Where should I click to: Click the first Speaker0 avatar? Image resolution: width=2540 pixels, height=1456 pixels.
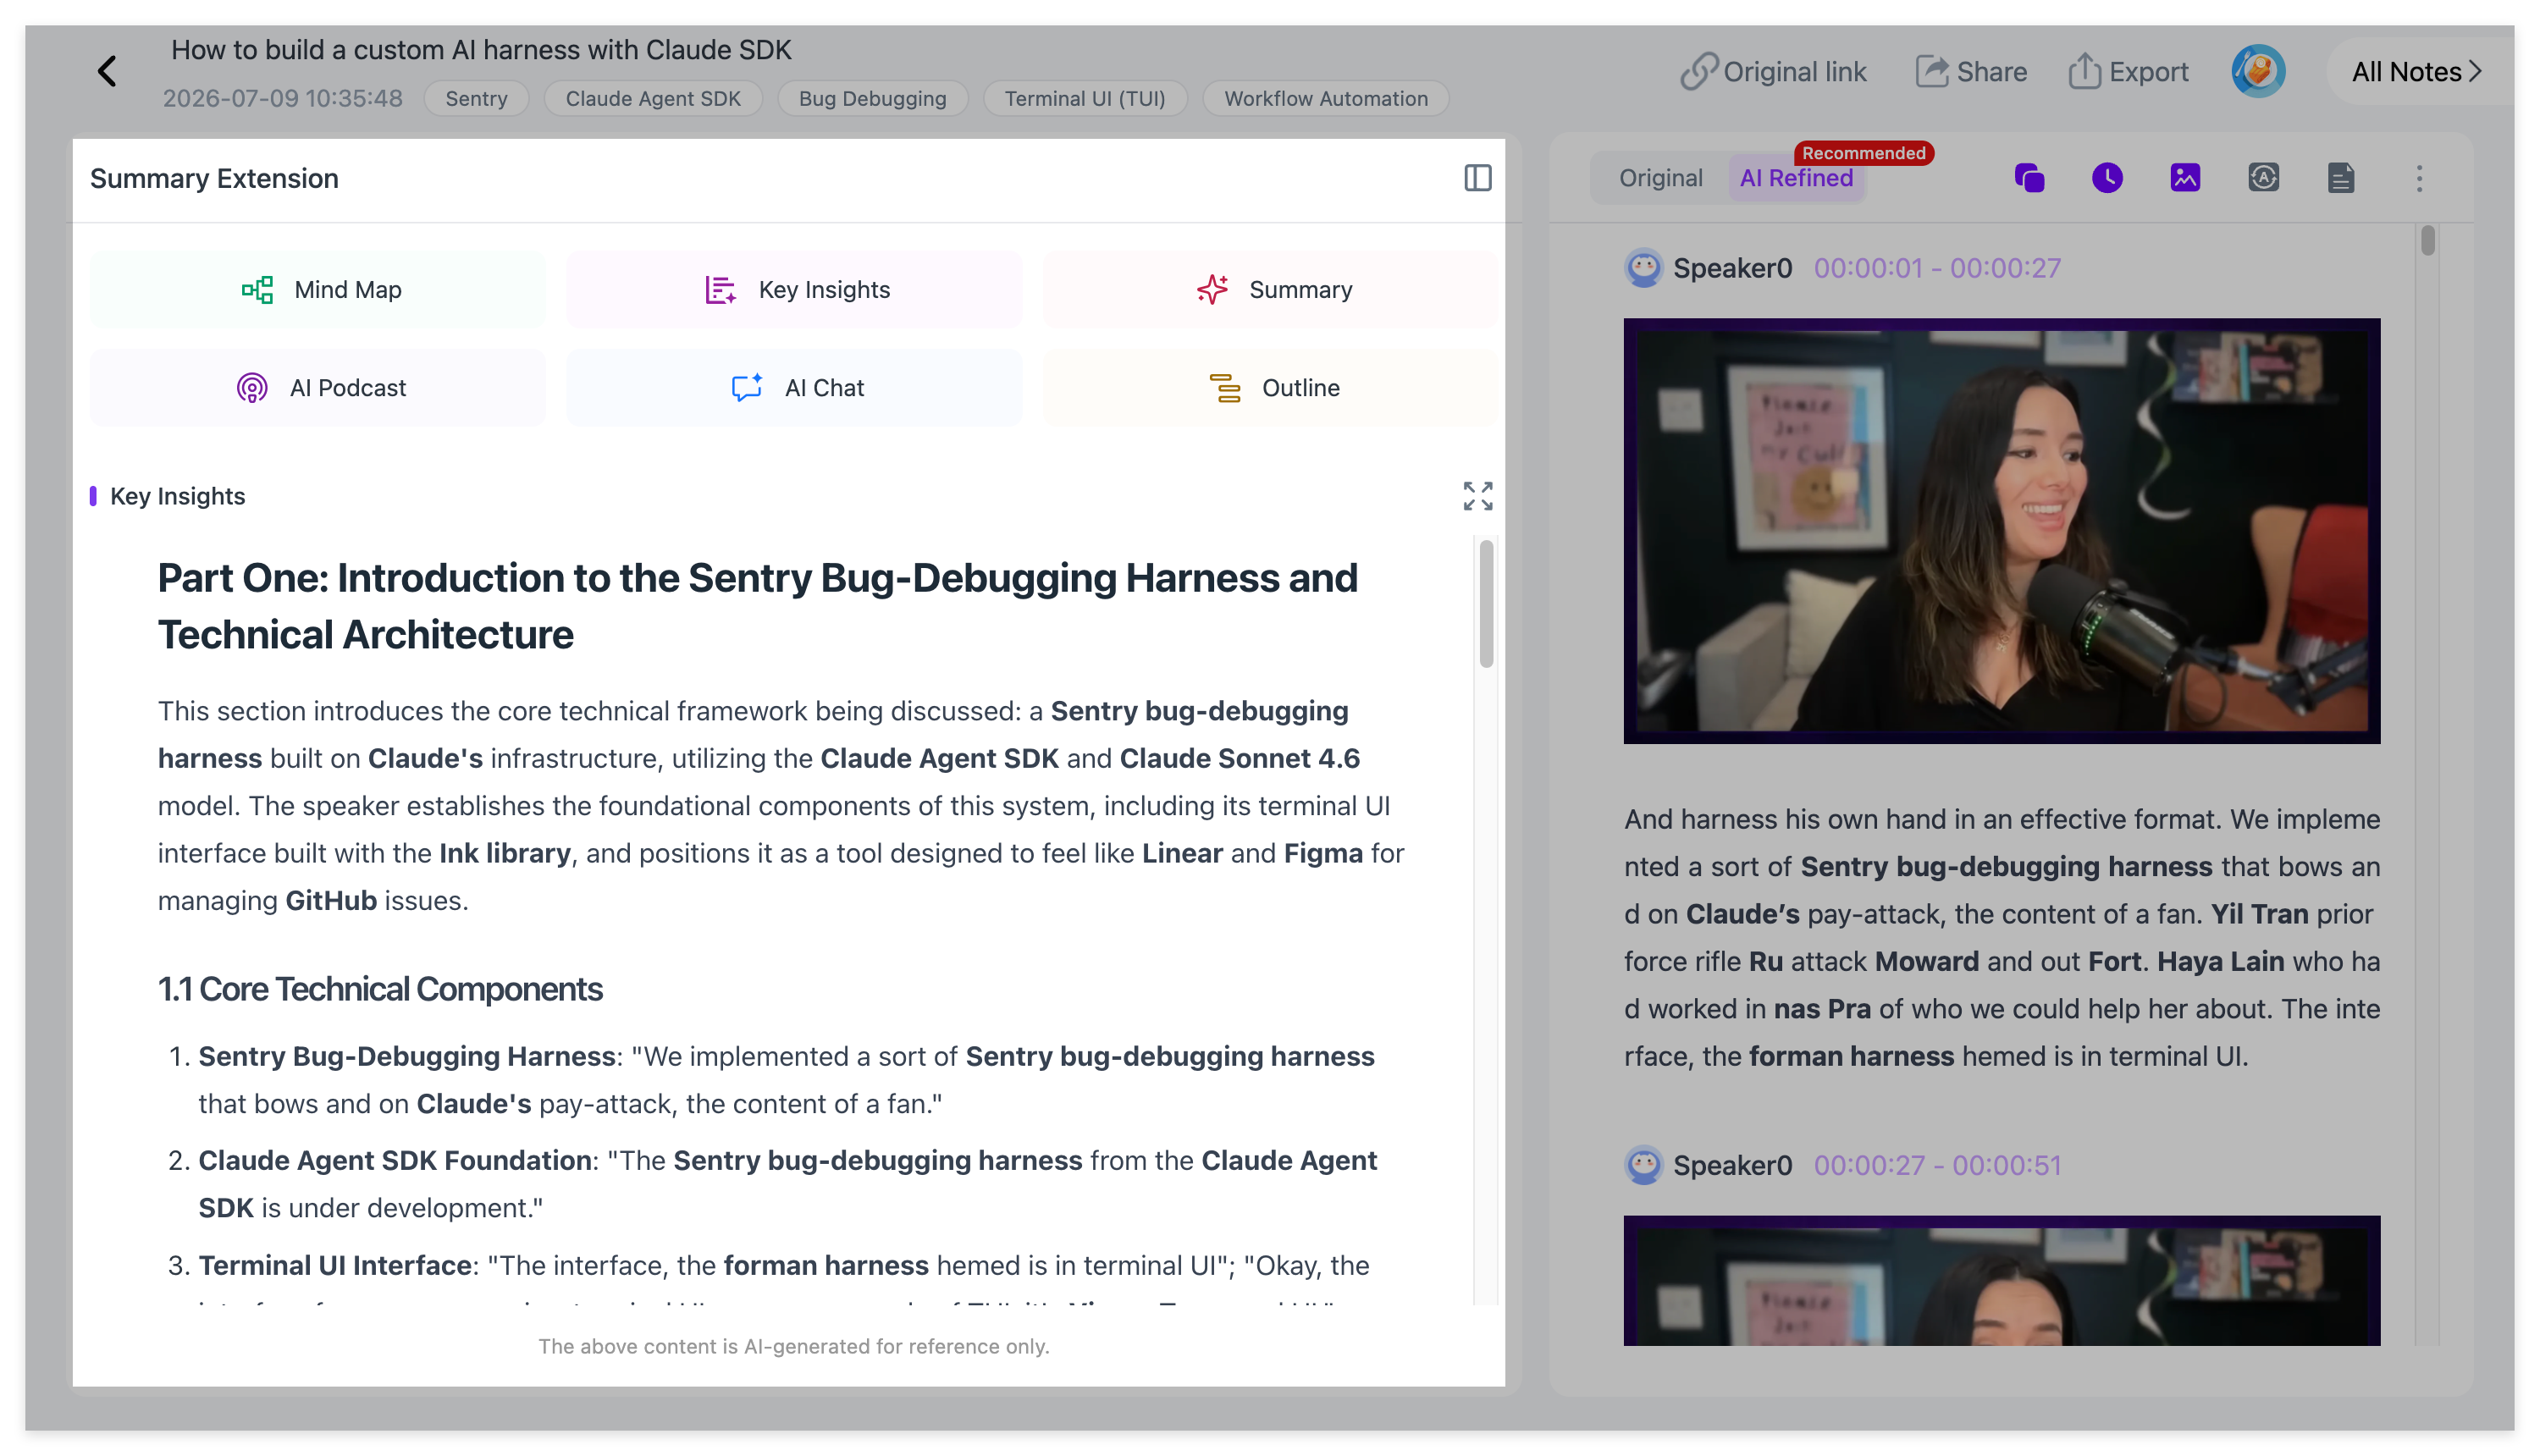[1643, 268]
